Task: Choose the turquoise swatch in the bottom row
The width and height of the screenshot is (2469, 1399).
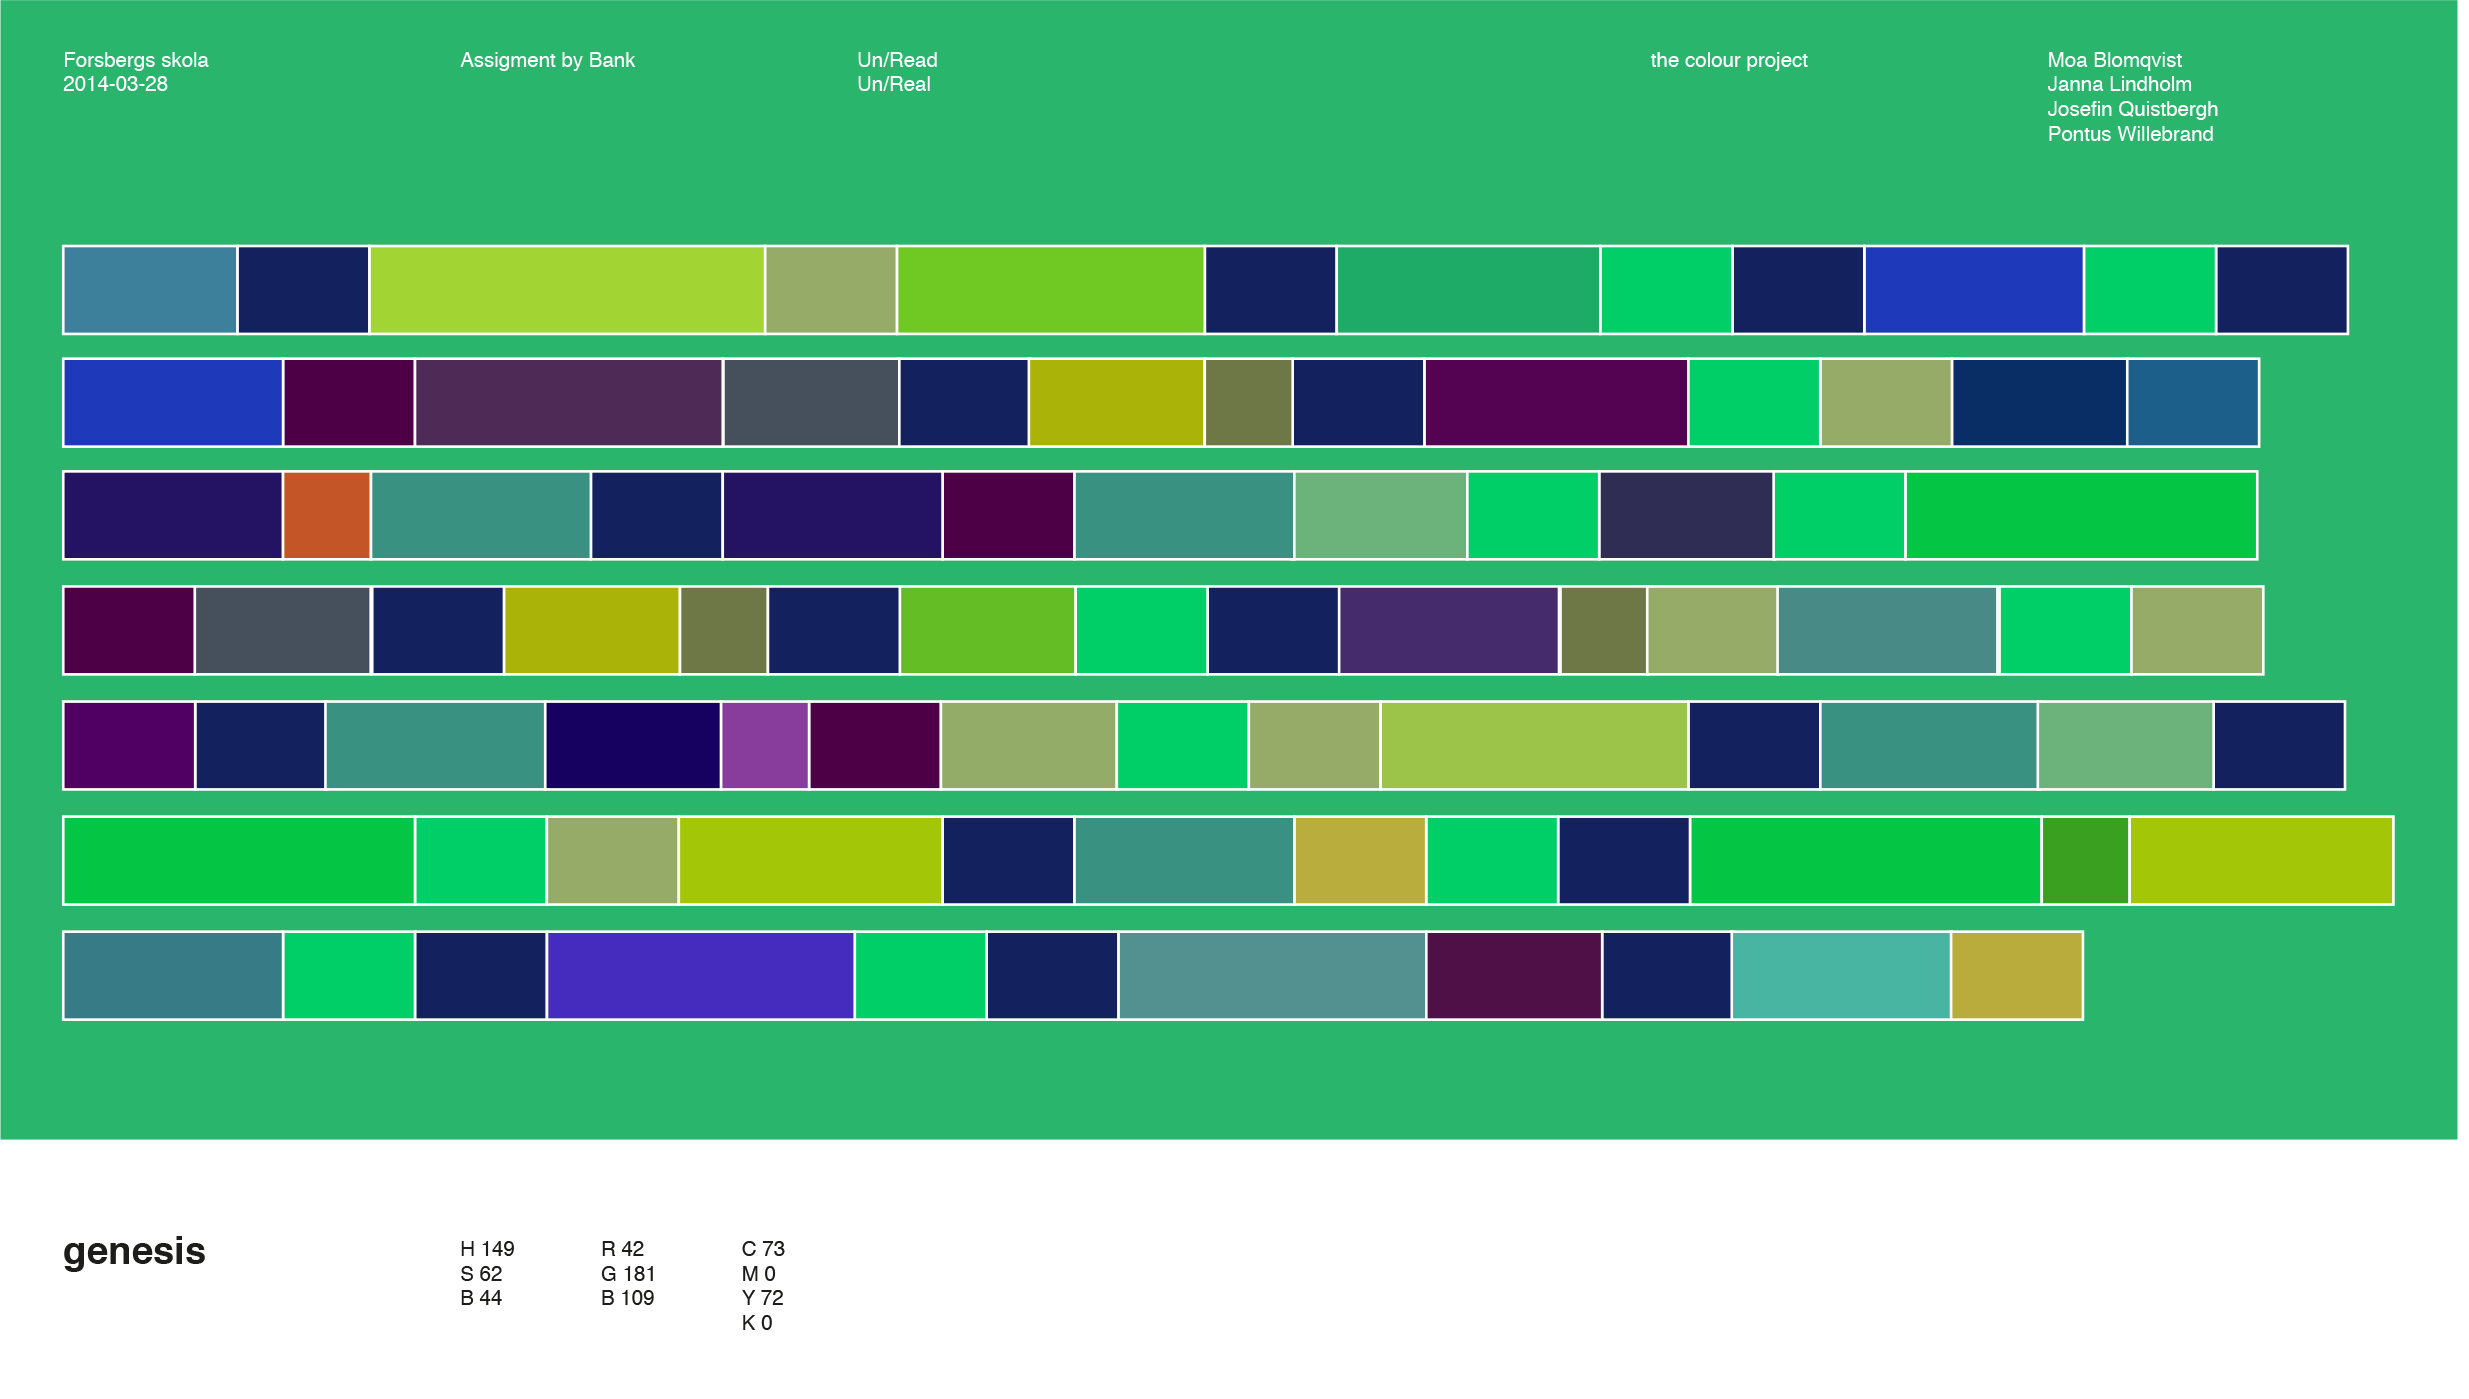Action: tap(1841, 975)
